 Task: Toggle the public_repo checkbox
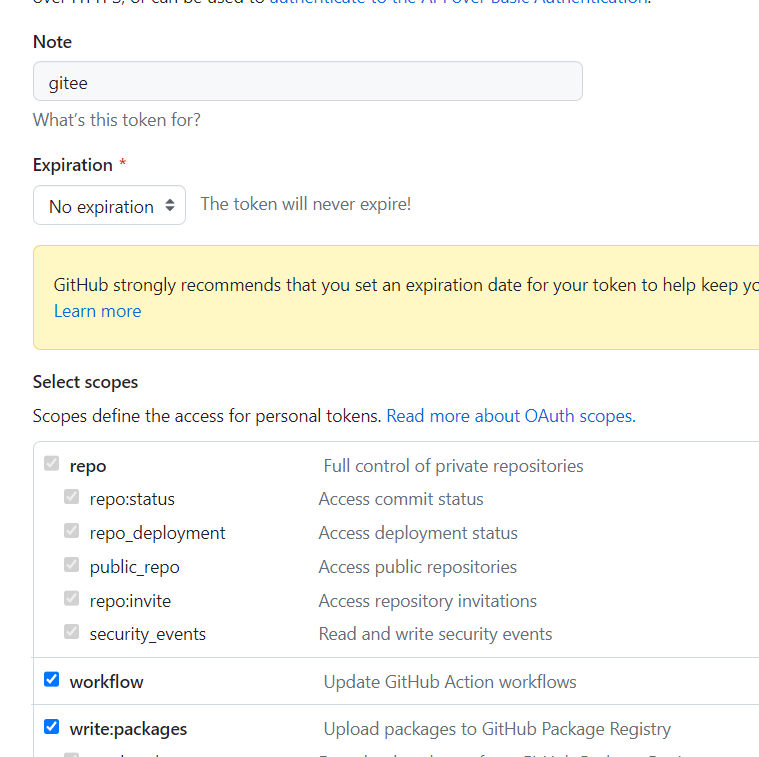72,564
